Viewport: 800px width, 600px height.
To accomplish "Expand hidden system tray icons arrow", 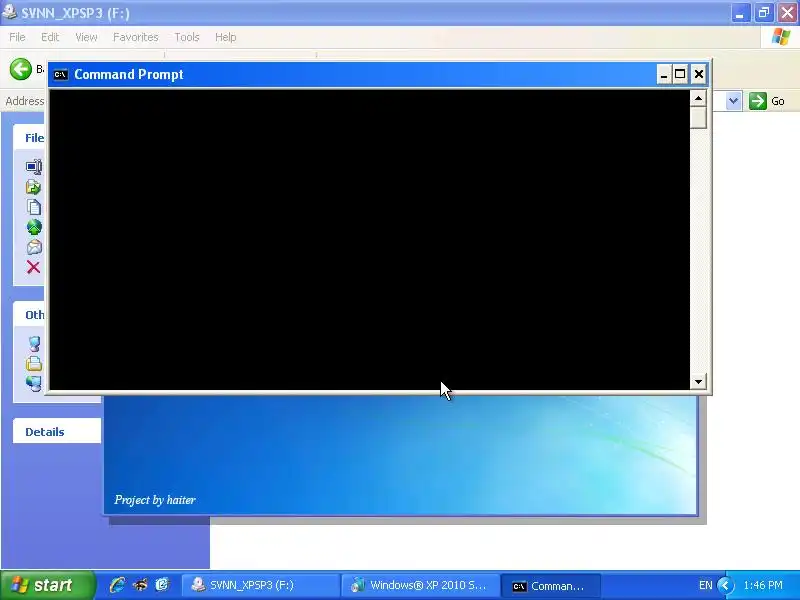I will tap(725, 585).
